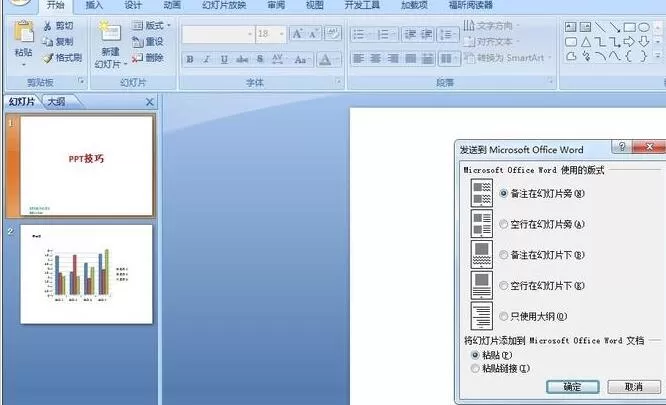Select 空行在幻灯片旁 radio option
The image size is (666, 405).
pos(503,224)
